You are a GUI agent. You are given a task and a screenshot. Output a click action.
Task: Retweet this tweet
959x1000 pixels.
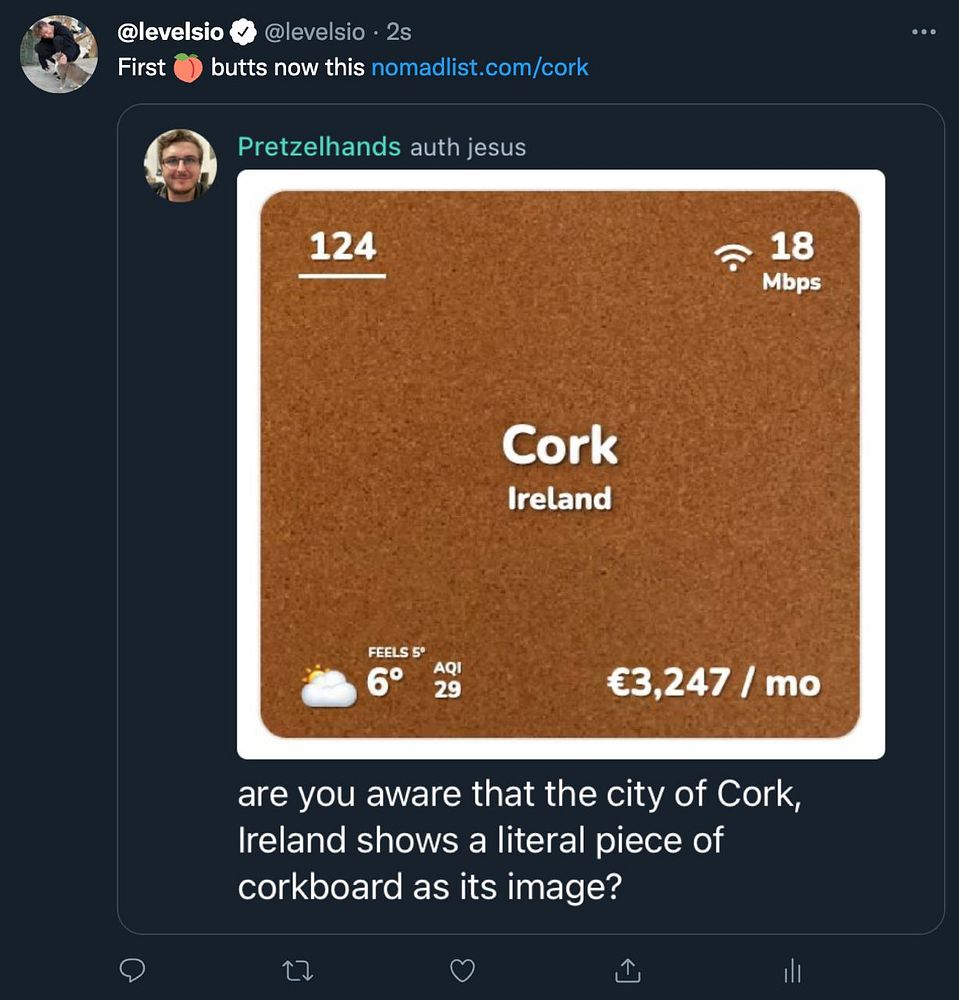pos(296,969)
